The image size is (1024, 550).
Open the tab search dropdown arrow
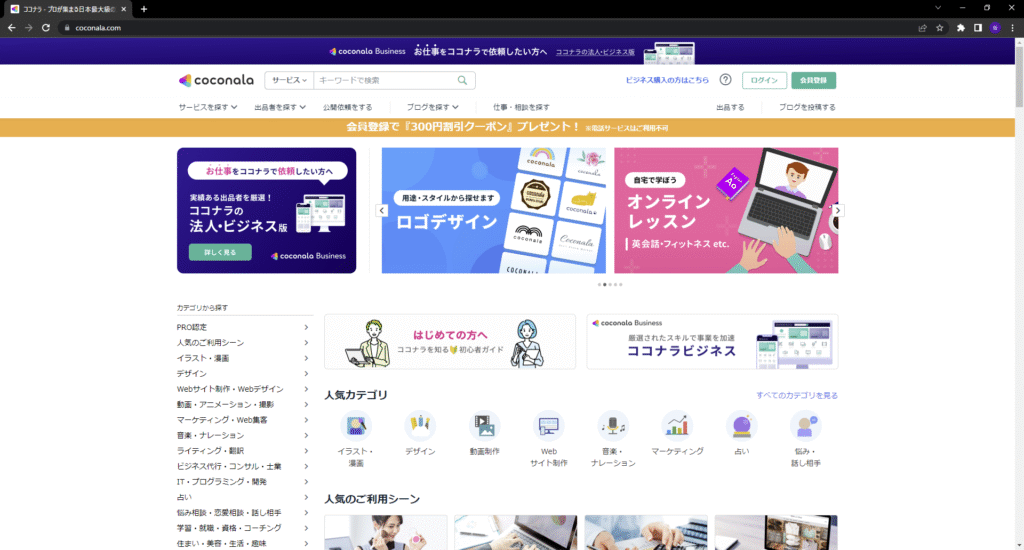pyautogui.click(x=938, y=8)
